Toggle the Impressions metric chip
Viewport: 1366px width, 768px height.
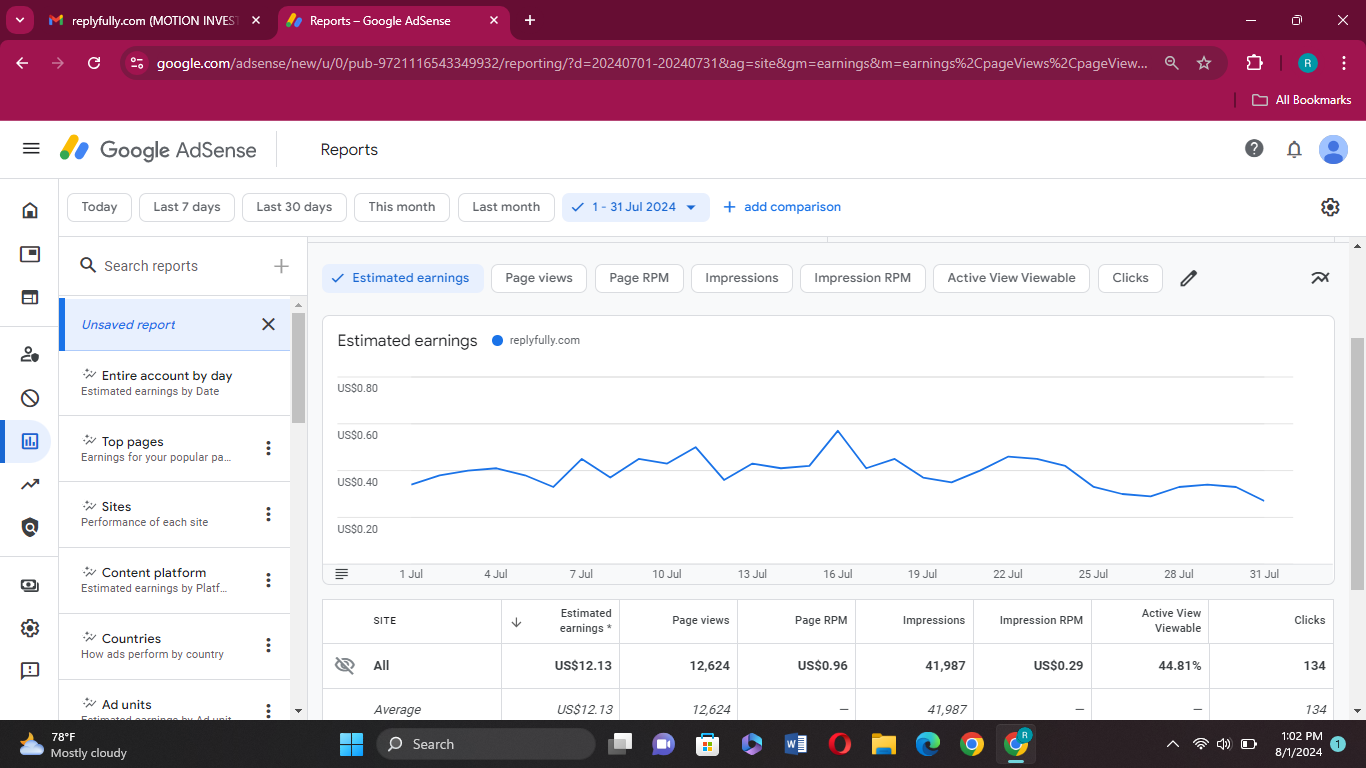coord(742,278)
